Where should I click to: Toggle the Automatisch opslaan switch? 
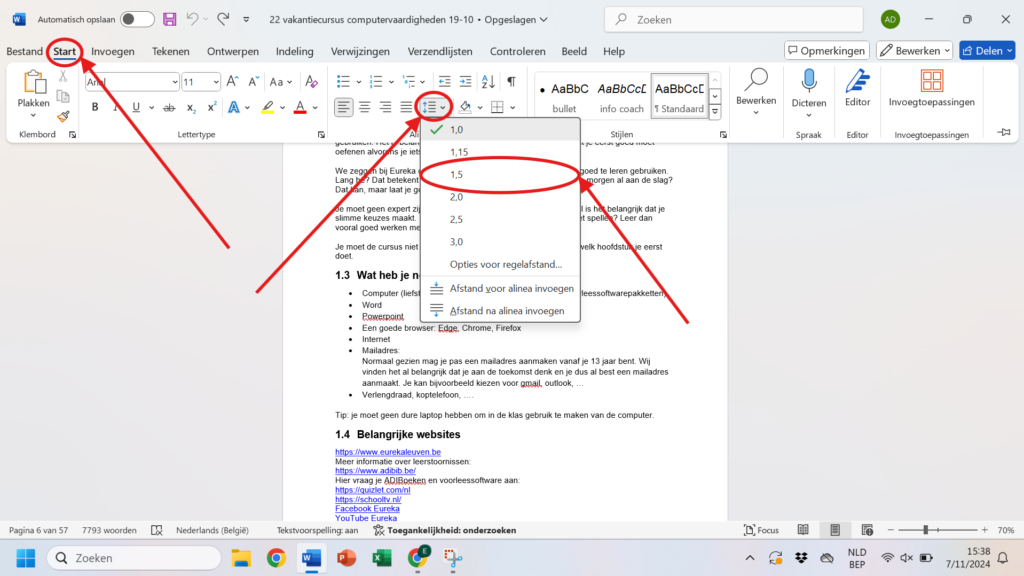137,19
